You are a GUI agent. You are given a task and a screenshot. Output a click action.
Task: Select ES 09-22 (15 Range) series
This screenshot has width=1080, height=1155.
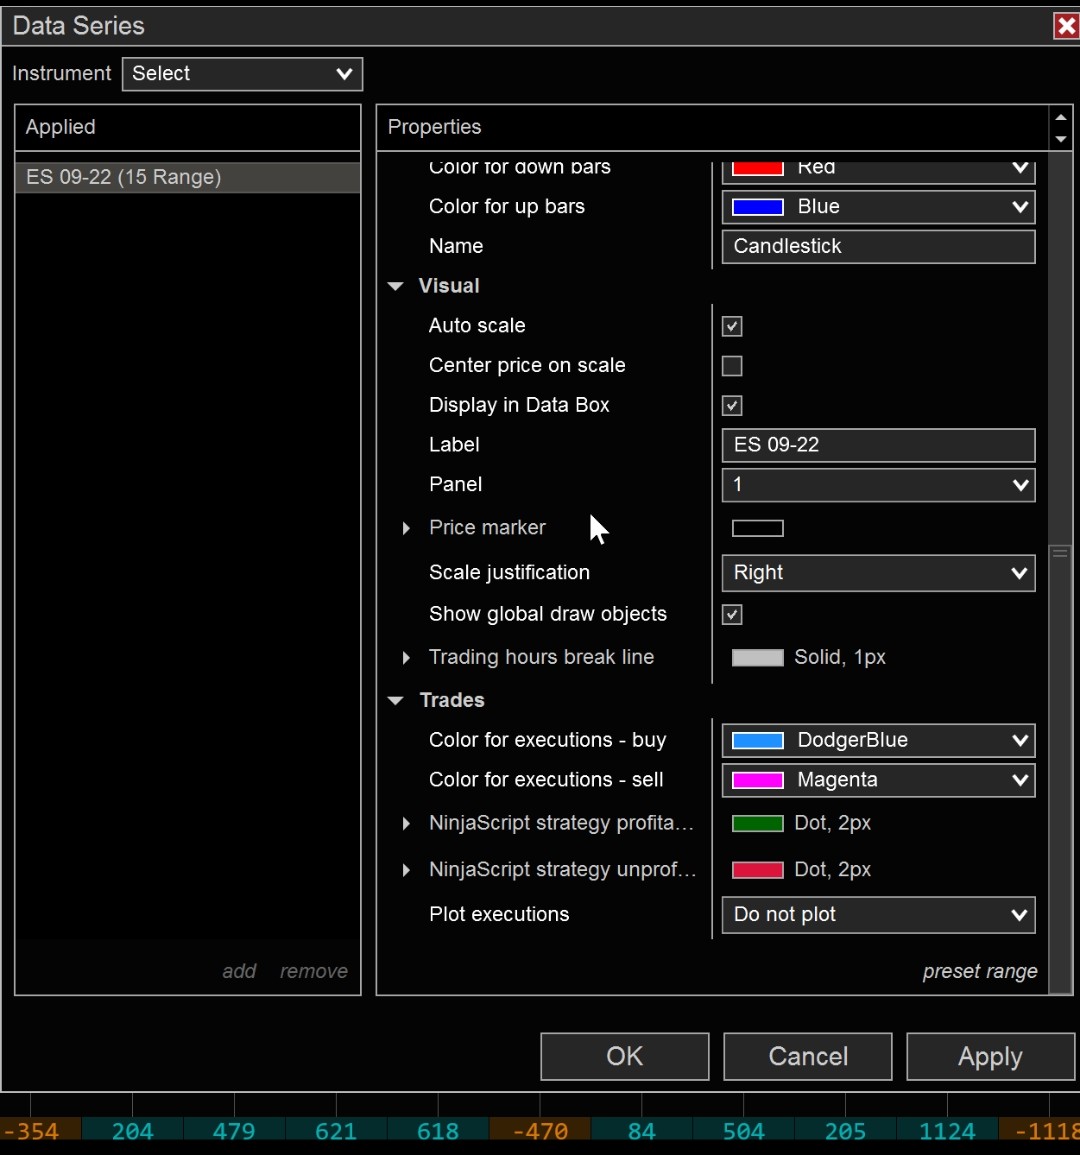[x=188, y=177]
